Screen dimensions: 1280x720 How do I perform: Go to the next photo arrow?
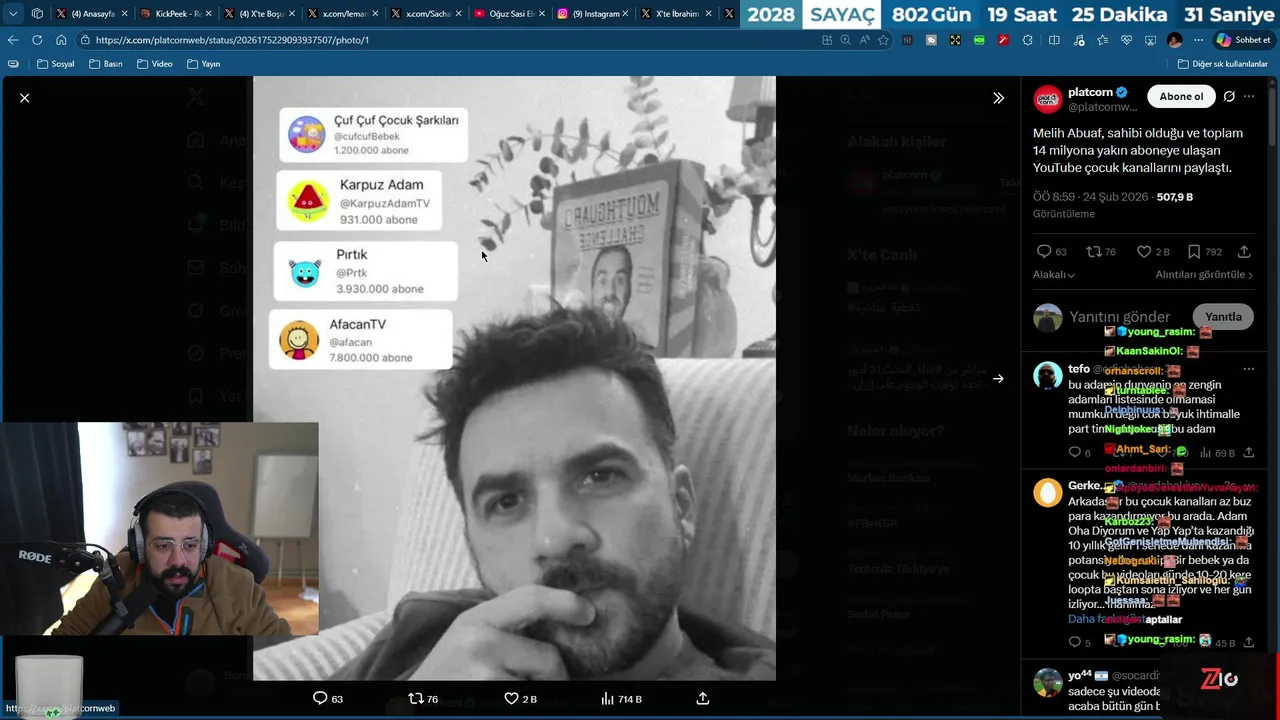(998, 379)
